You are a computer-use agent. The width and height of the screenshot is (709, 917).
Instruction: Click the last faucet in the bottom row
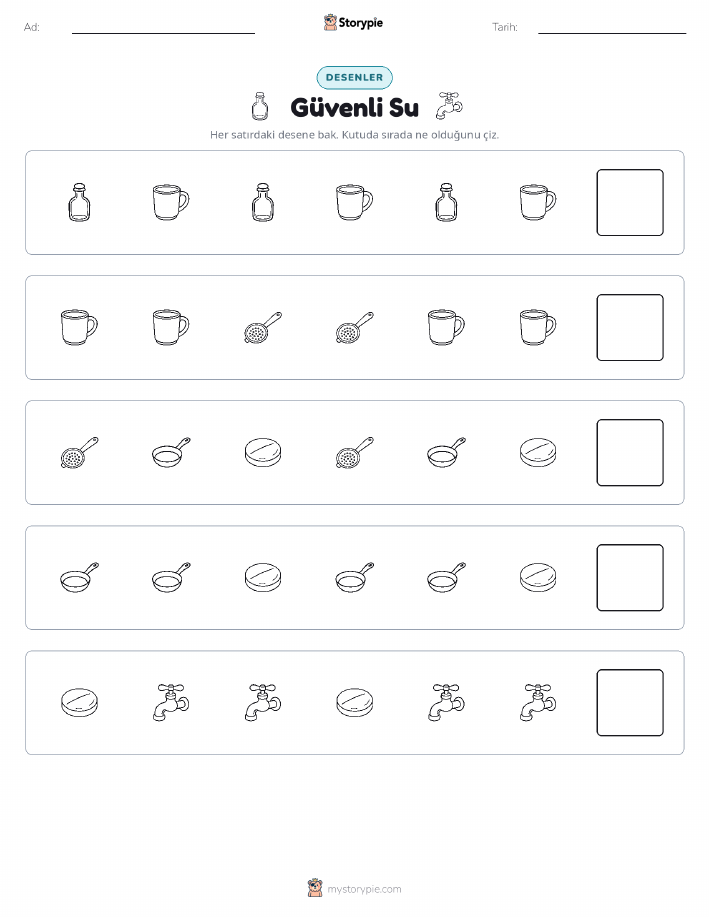click(538, 702)
